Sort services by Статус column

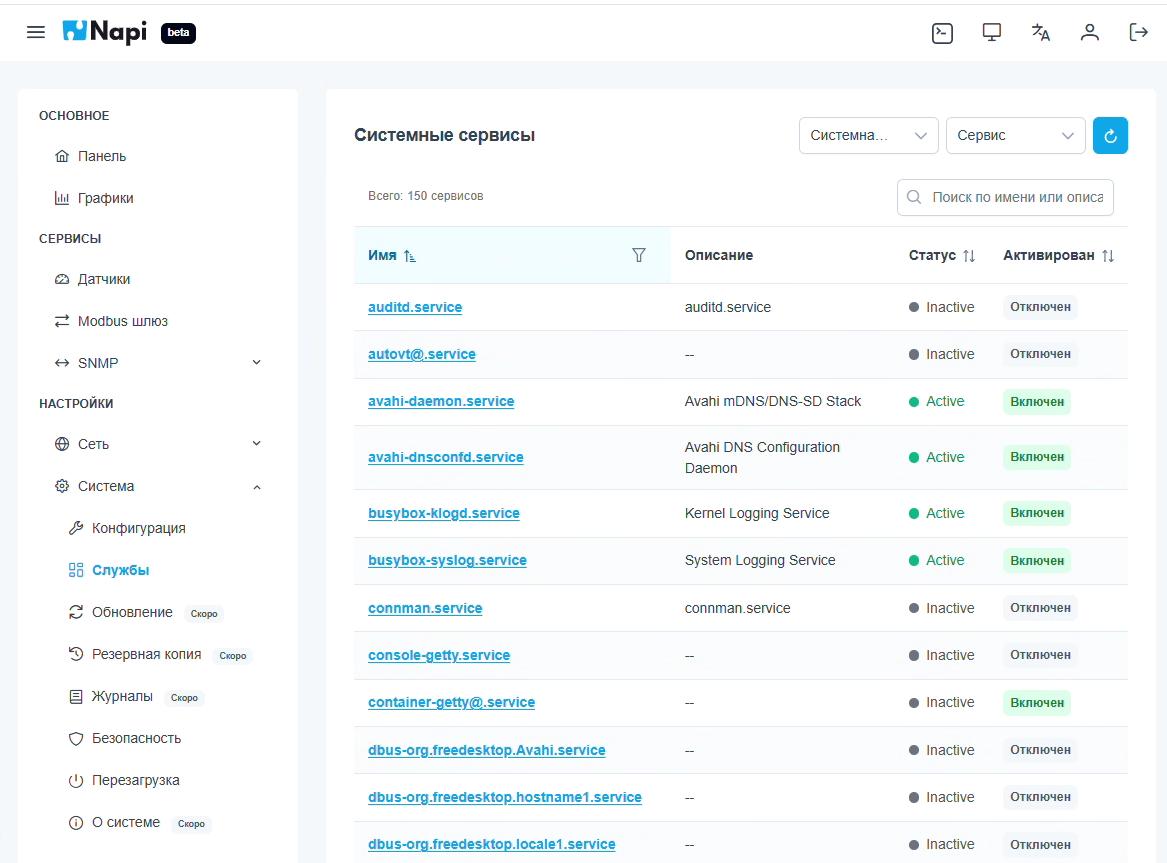tap(968, 256)
